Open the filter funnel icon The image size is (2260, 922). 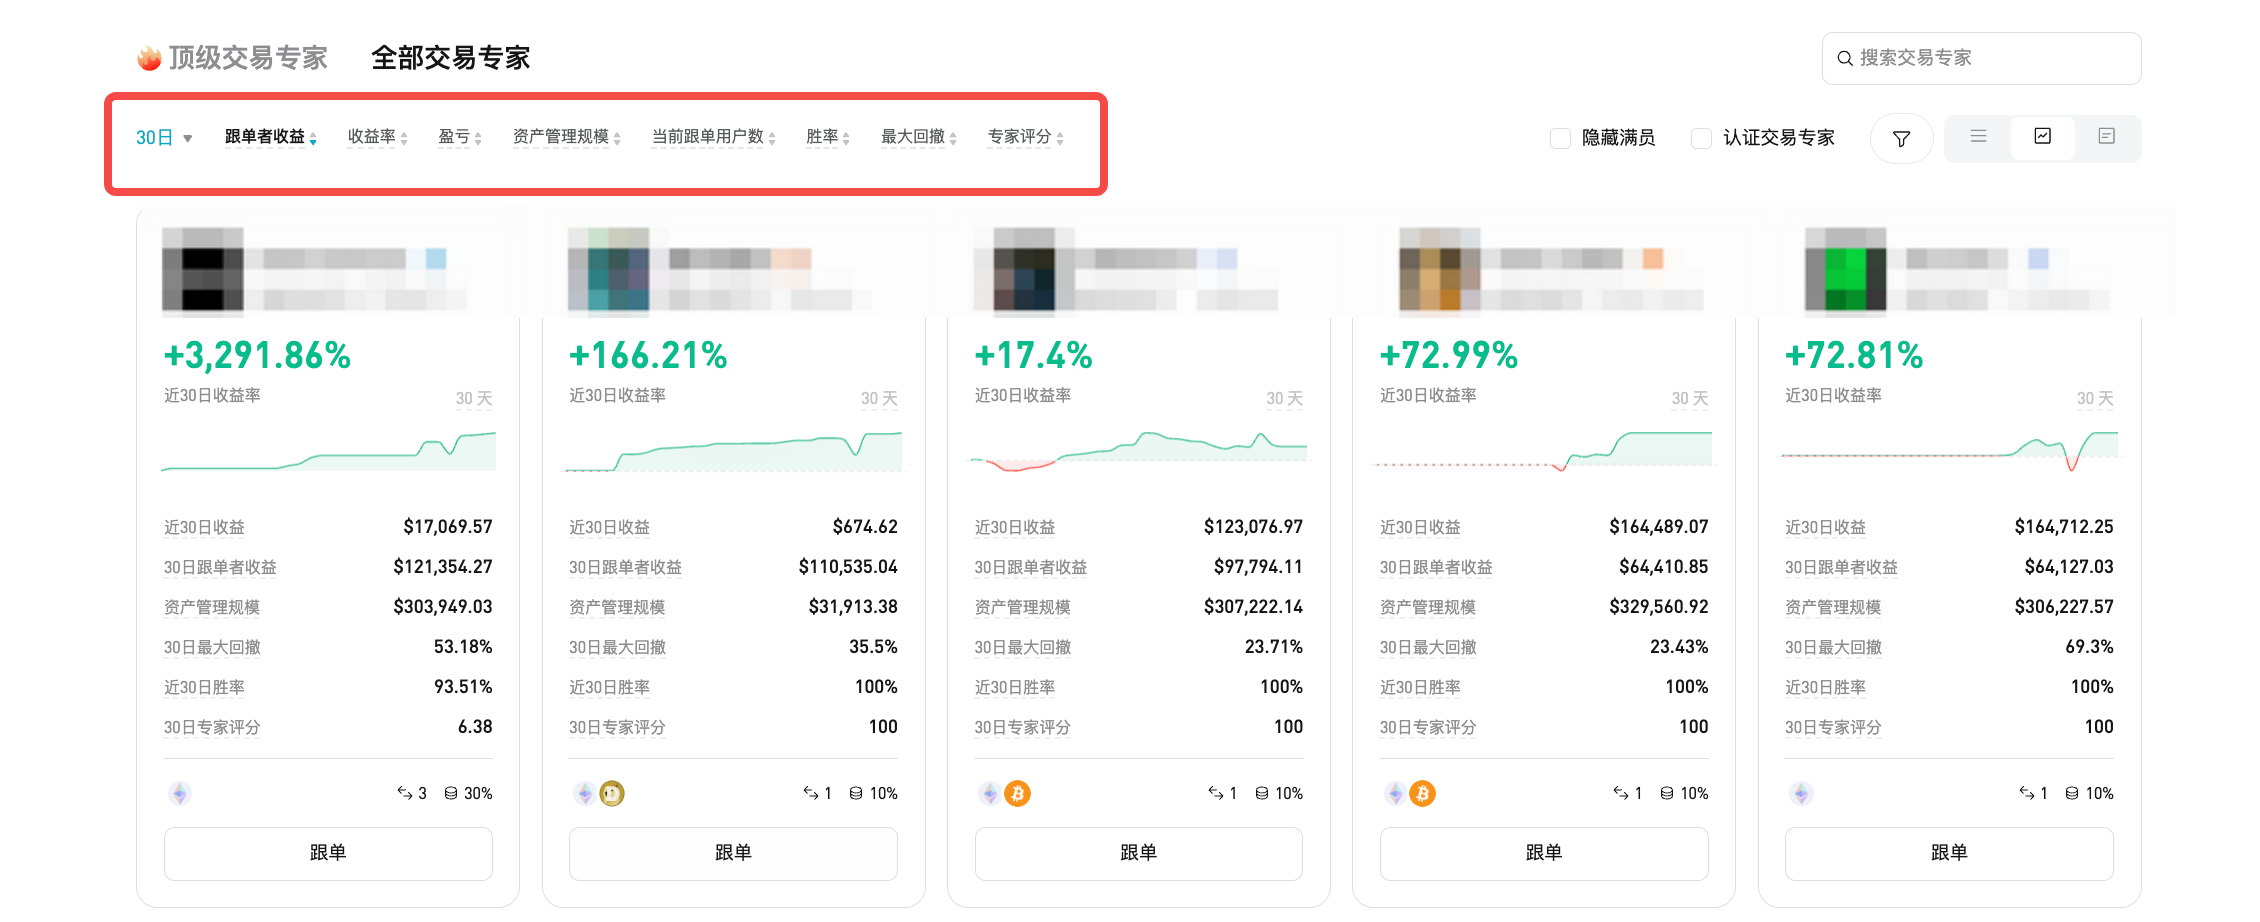pos(1901,138)
